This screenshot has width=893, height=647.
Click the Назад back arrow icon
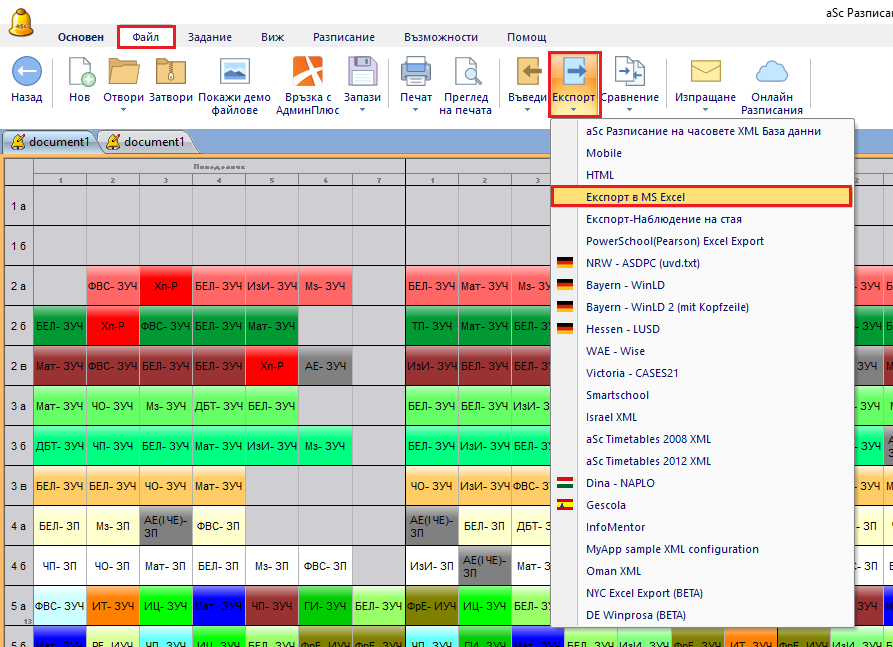(26, 73)
